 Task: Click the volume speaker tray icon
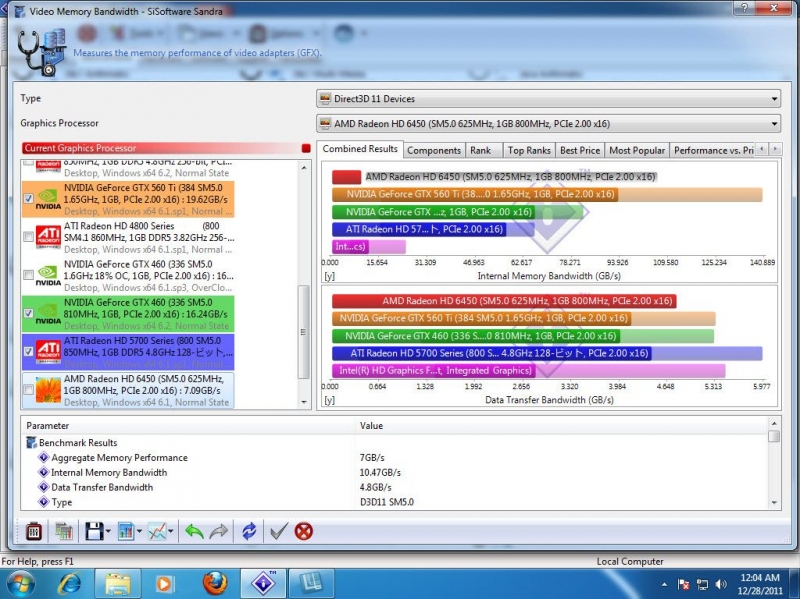[721, 584]
